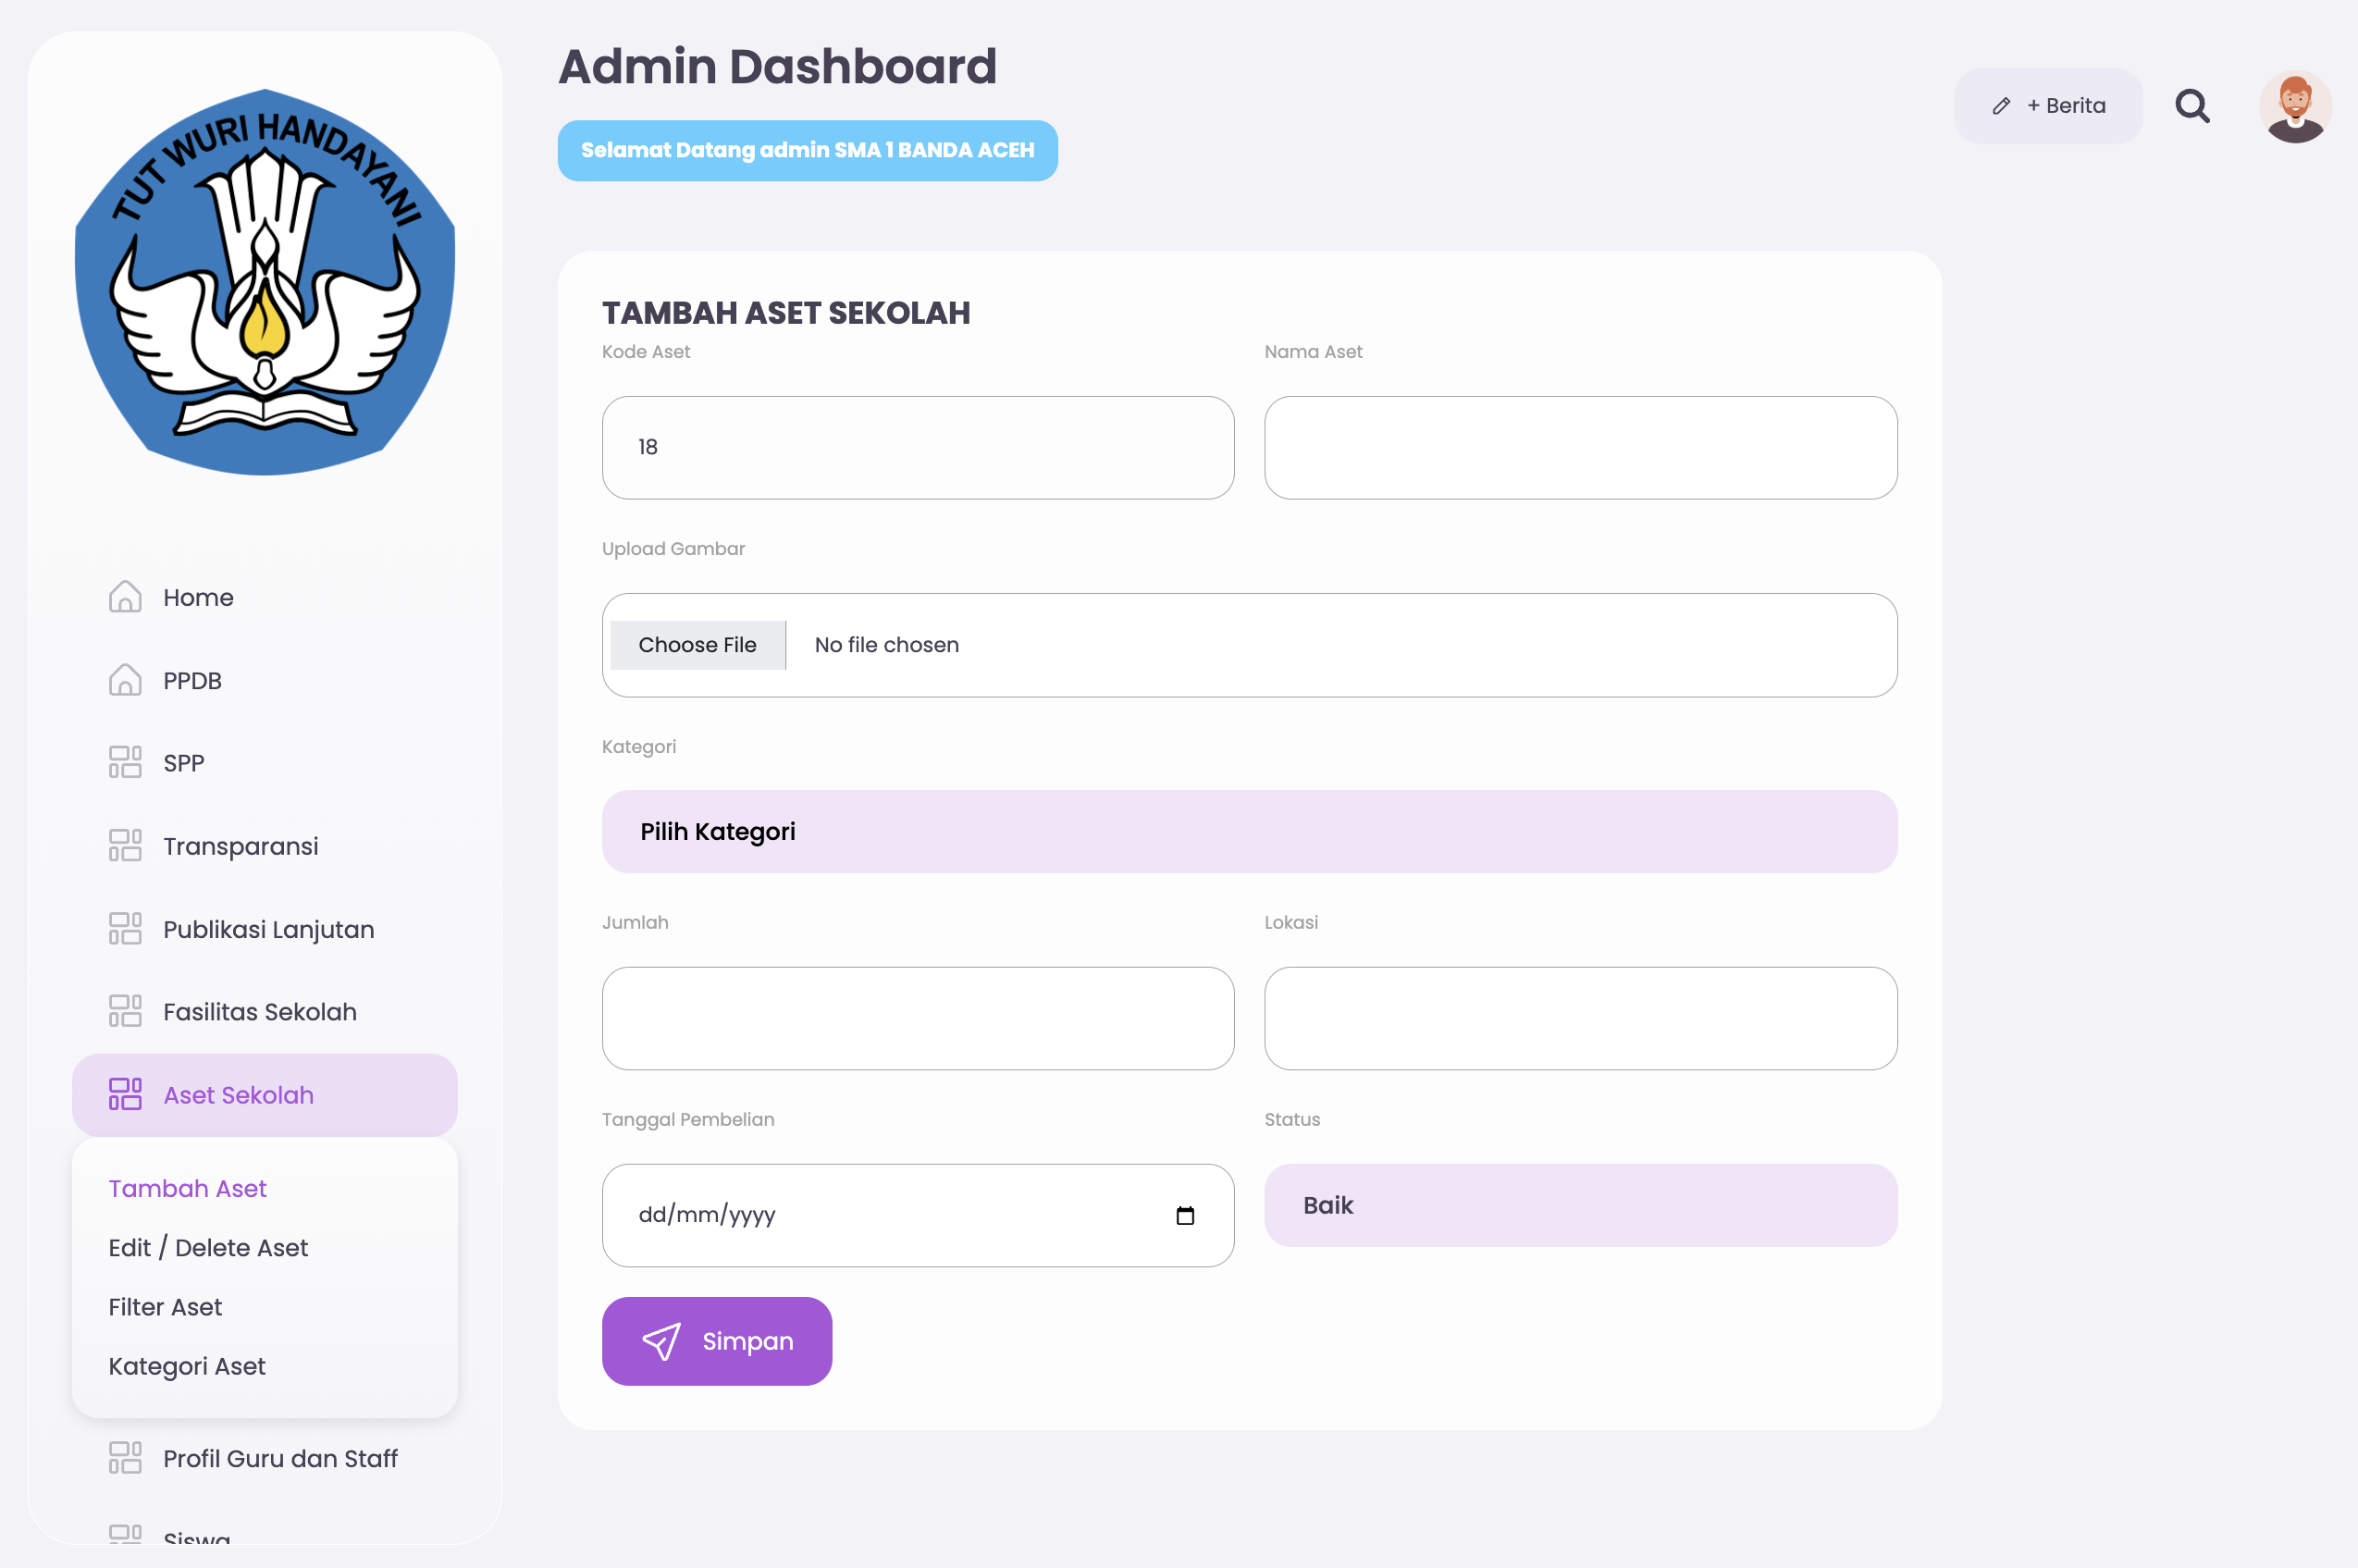The height and width of the screenshot is (1568, 2358).
Task: Click the pencil icon on Berita button
Action: coord(2001,105)
